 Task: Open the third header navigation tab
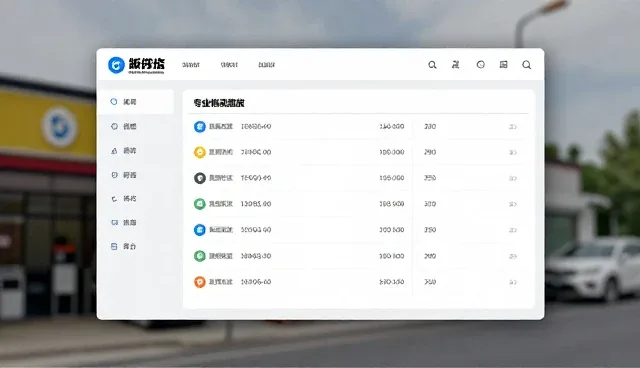click(267, 65)
